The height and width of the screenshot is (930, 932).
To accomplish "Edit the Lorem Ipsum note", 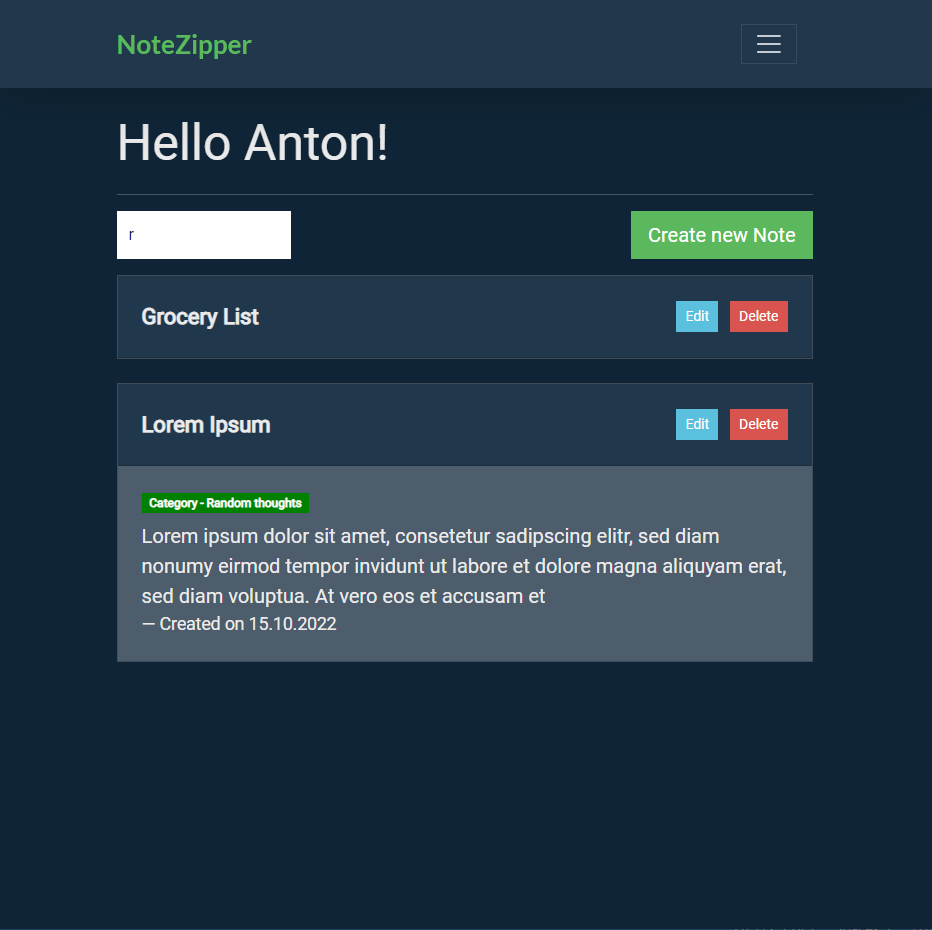I will [696, 424].
